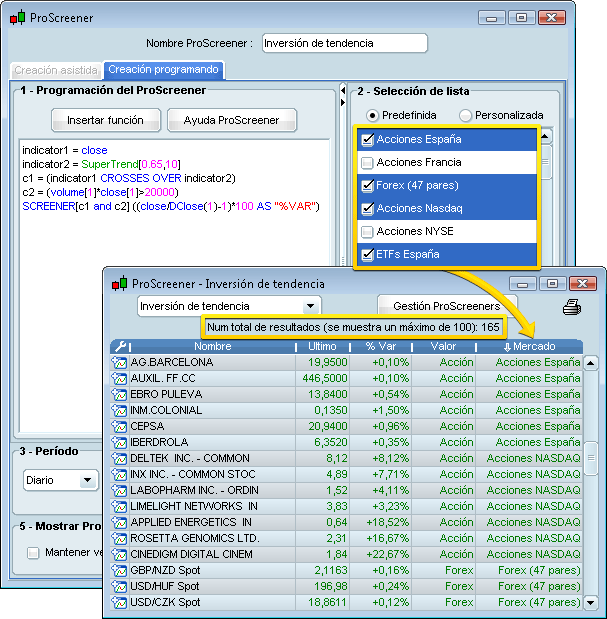
Task: Open chart icon for CINEDIGM DIGITAL row
Action: [119, 554]
